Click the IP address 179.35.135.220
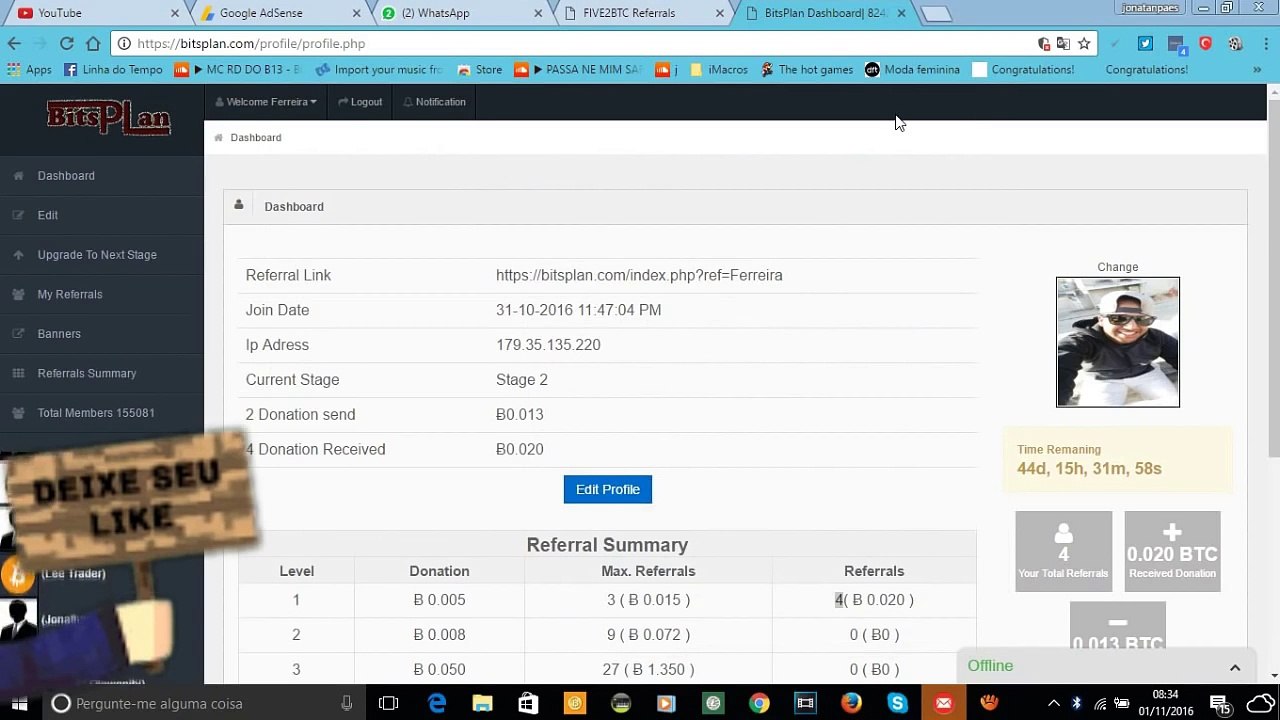 tap(548, 345)
